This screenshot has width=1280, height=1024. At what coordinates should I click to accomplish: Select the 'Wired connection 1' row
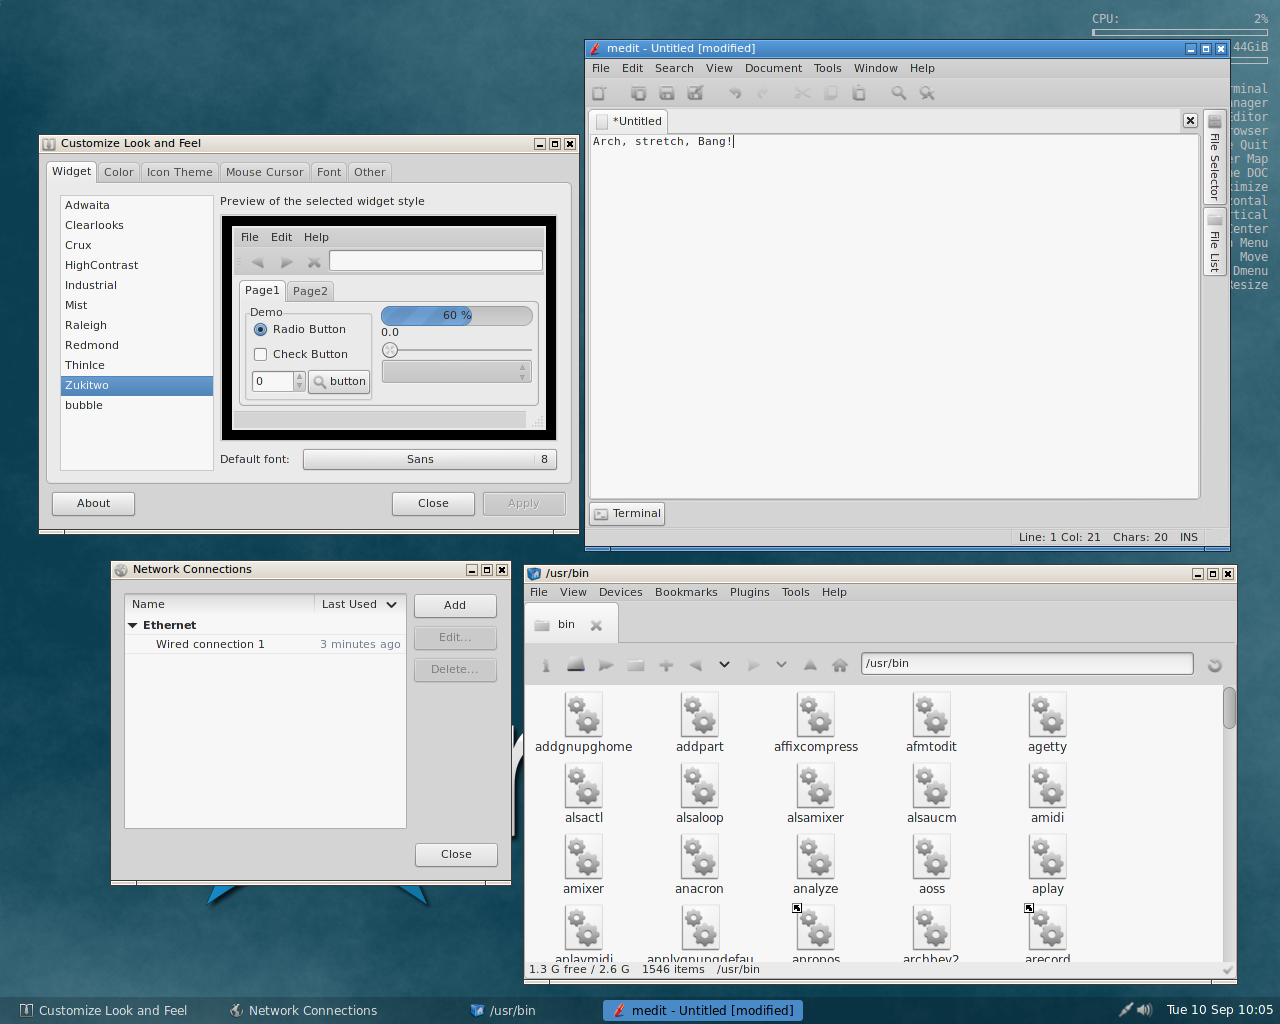[265, 644]
